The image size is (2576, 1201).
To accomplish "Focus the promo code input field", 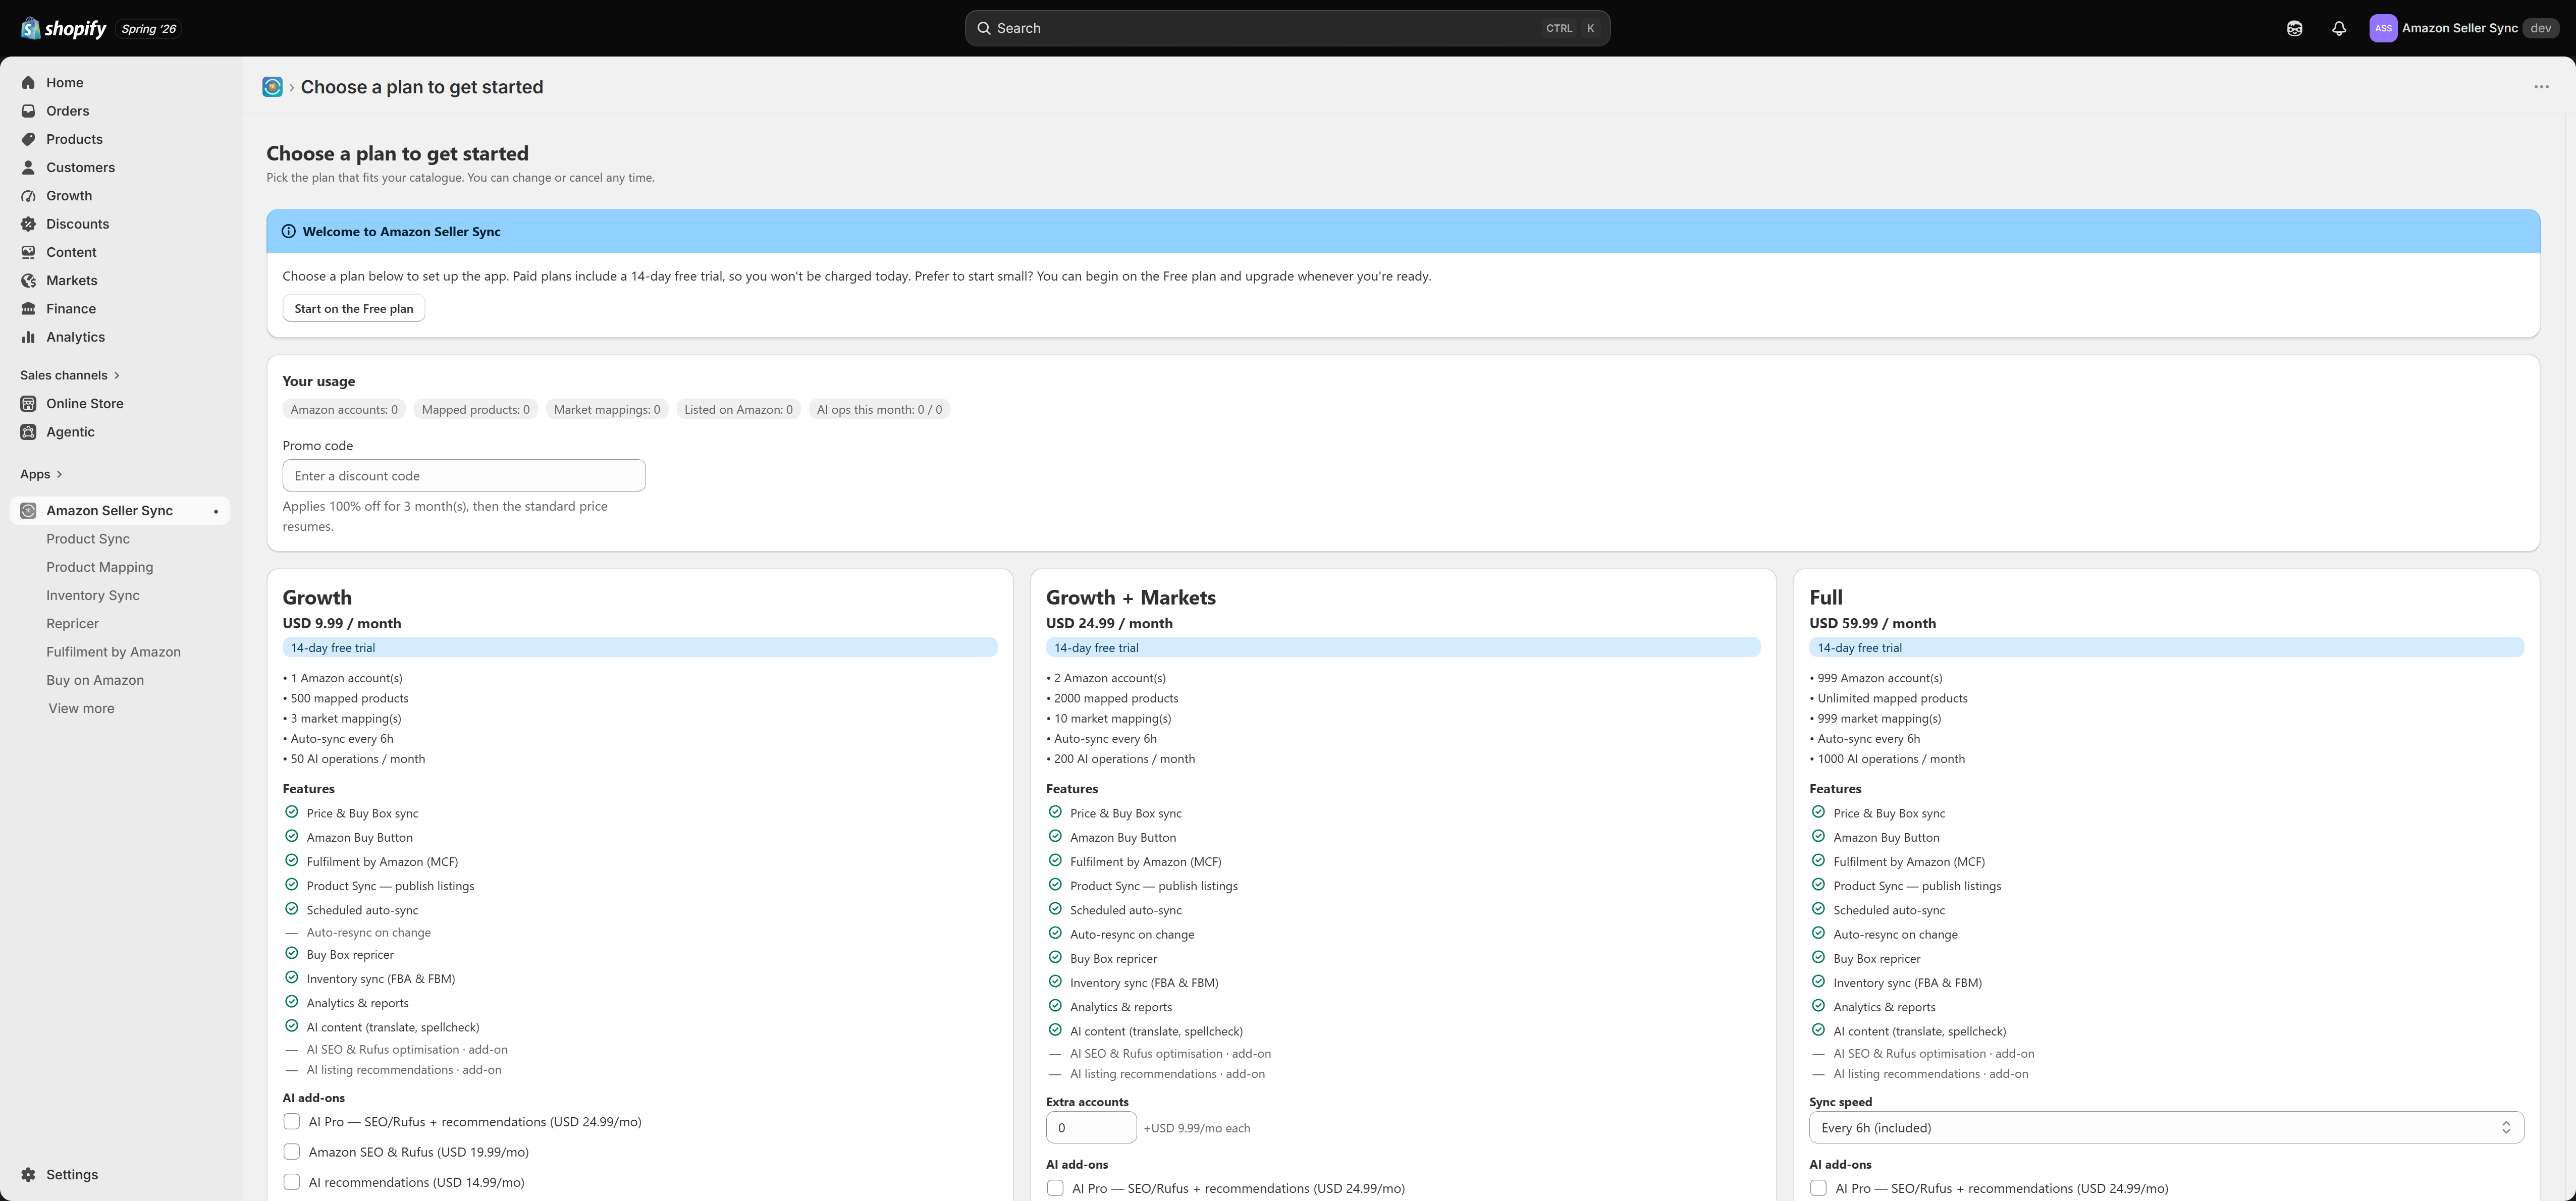I will (x=464, y=475).
